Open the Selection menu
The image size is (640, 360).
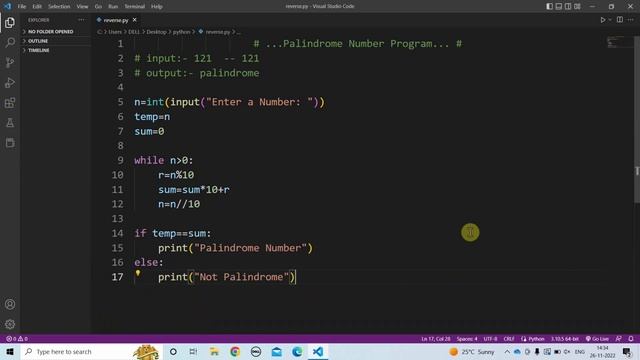coord(59,6)
